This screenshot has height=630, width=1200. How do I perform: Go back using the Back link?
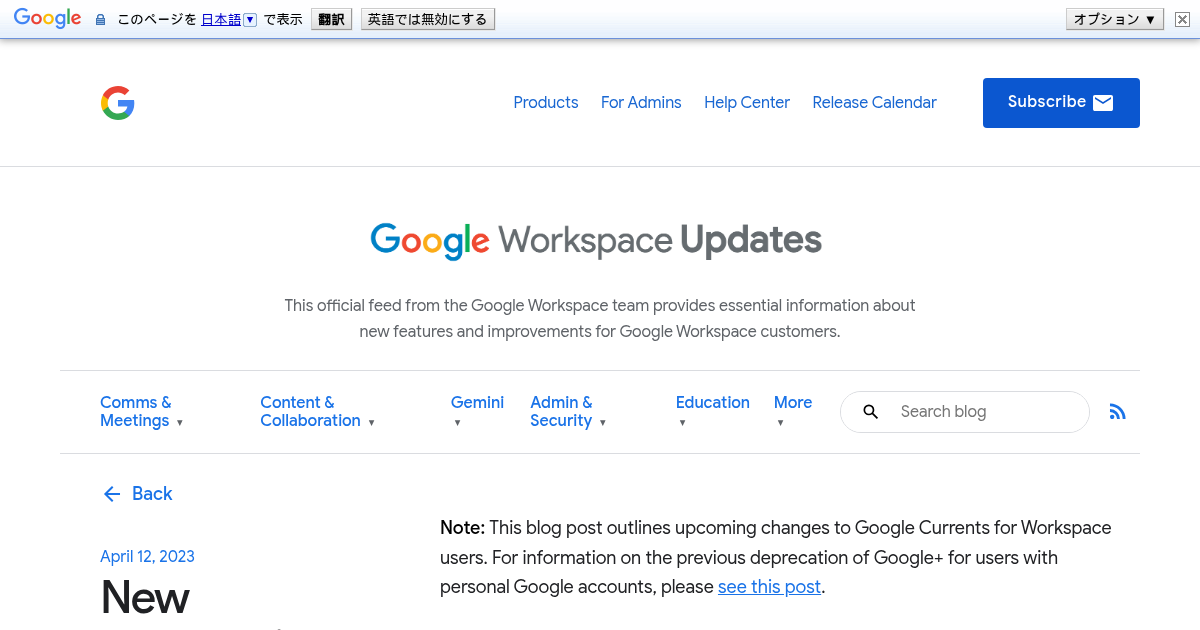pyautogui.click(x=138, y=494)
